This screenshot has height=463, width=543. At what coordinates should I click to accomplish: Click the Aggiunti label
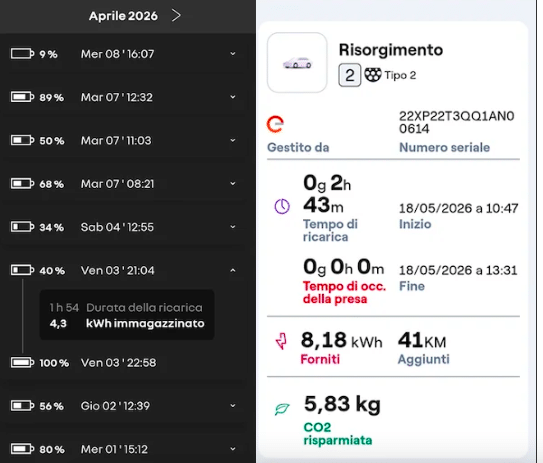pyautogui.click(x=424, y=359)
